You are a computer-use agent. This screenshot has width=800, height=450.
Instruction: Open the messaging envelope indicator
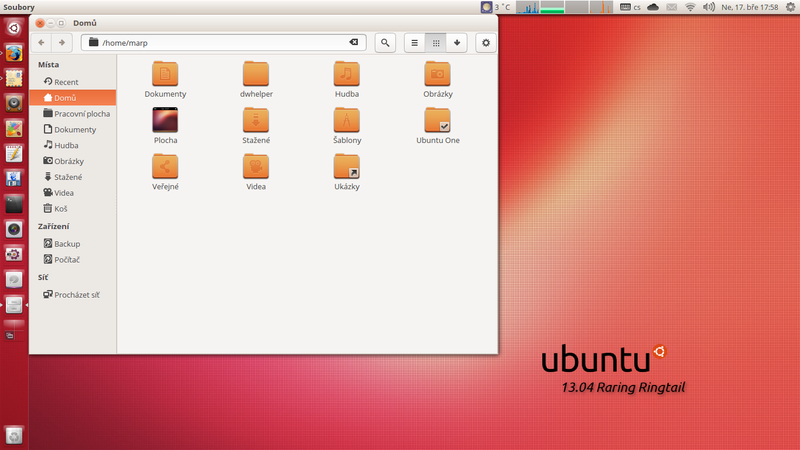[x=672, y=7]
